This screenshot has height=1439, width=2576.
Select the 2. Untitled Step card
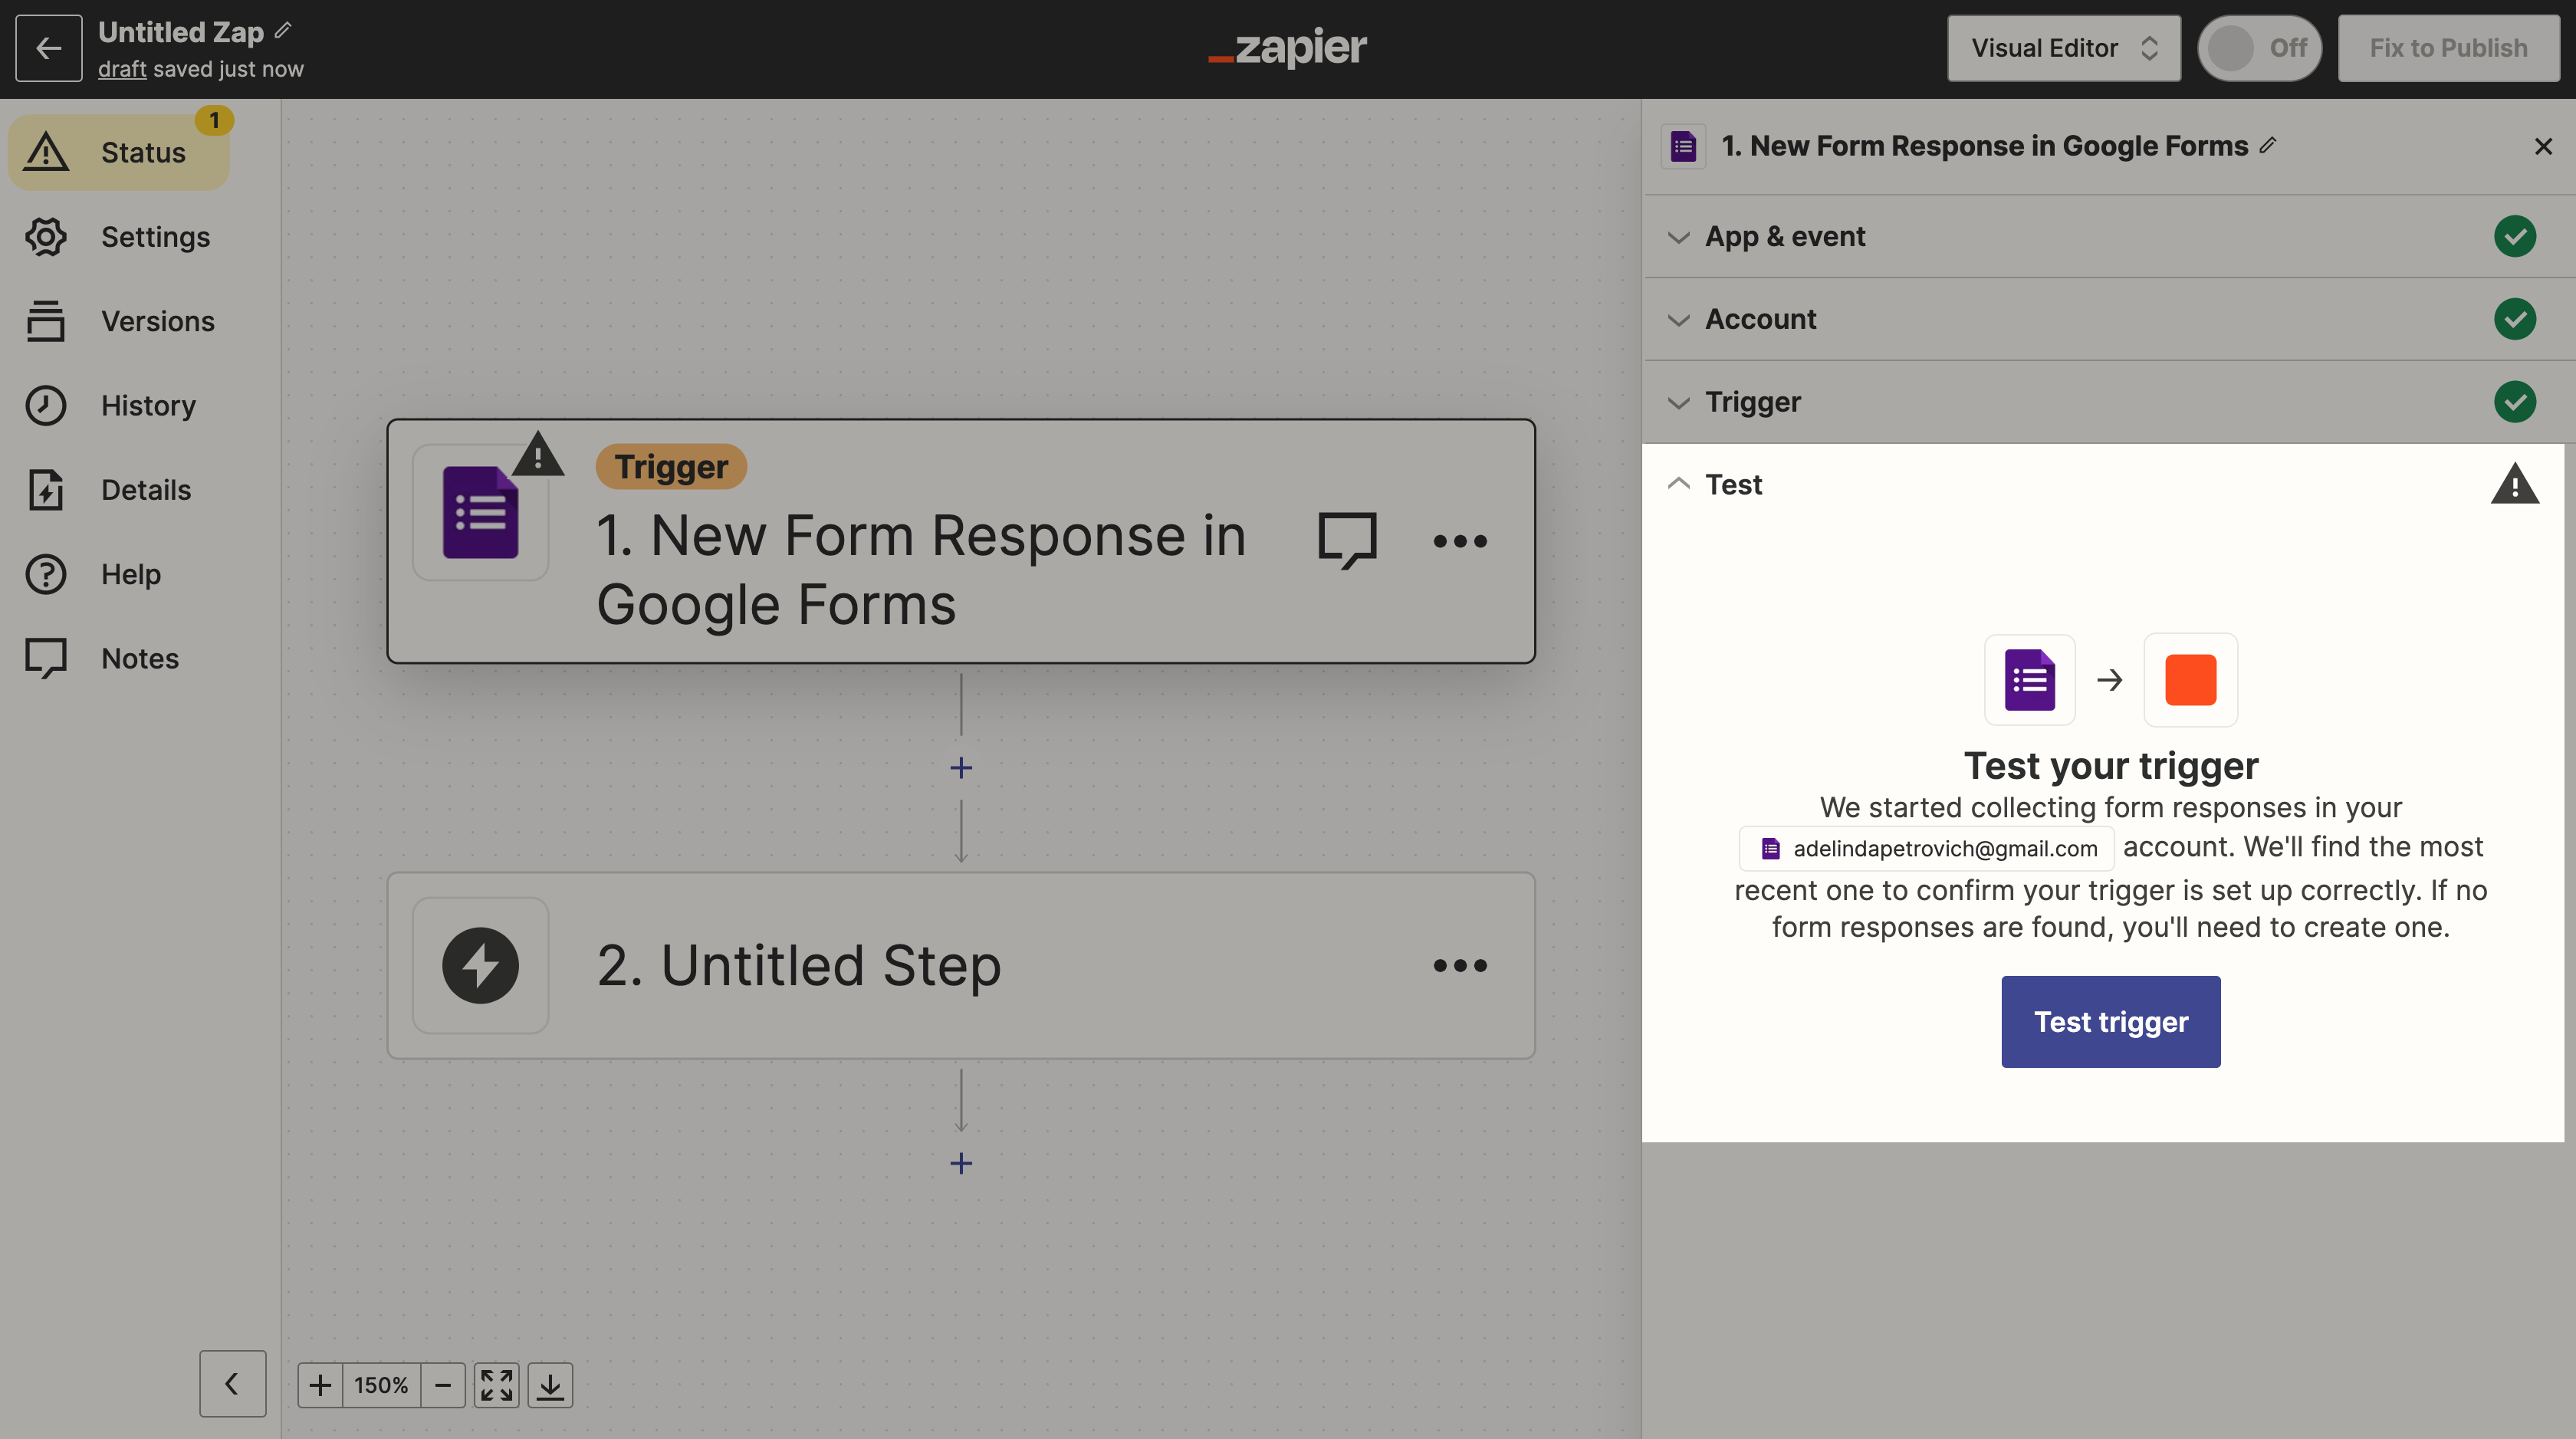(x=961, y=966)
